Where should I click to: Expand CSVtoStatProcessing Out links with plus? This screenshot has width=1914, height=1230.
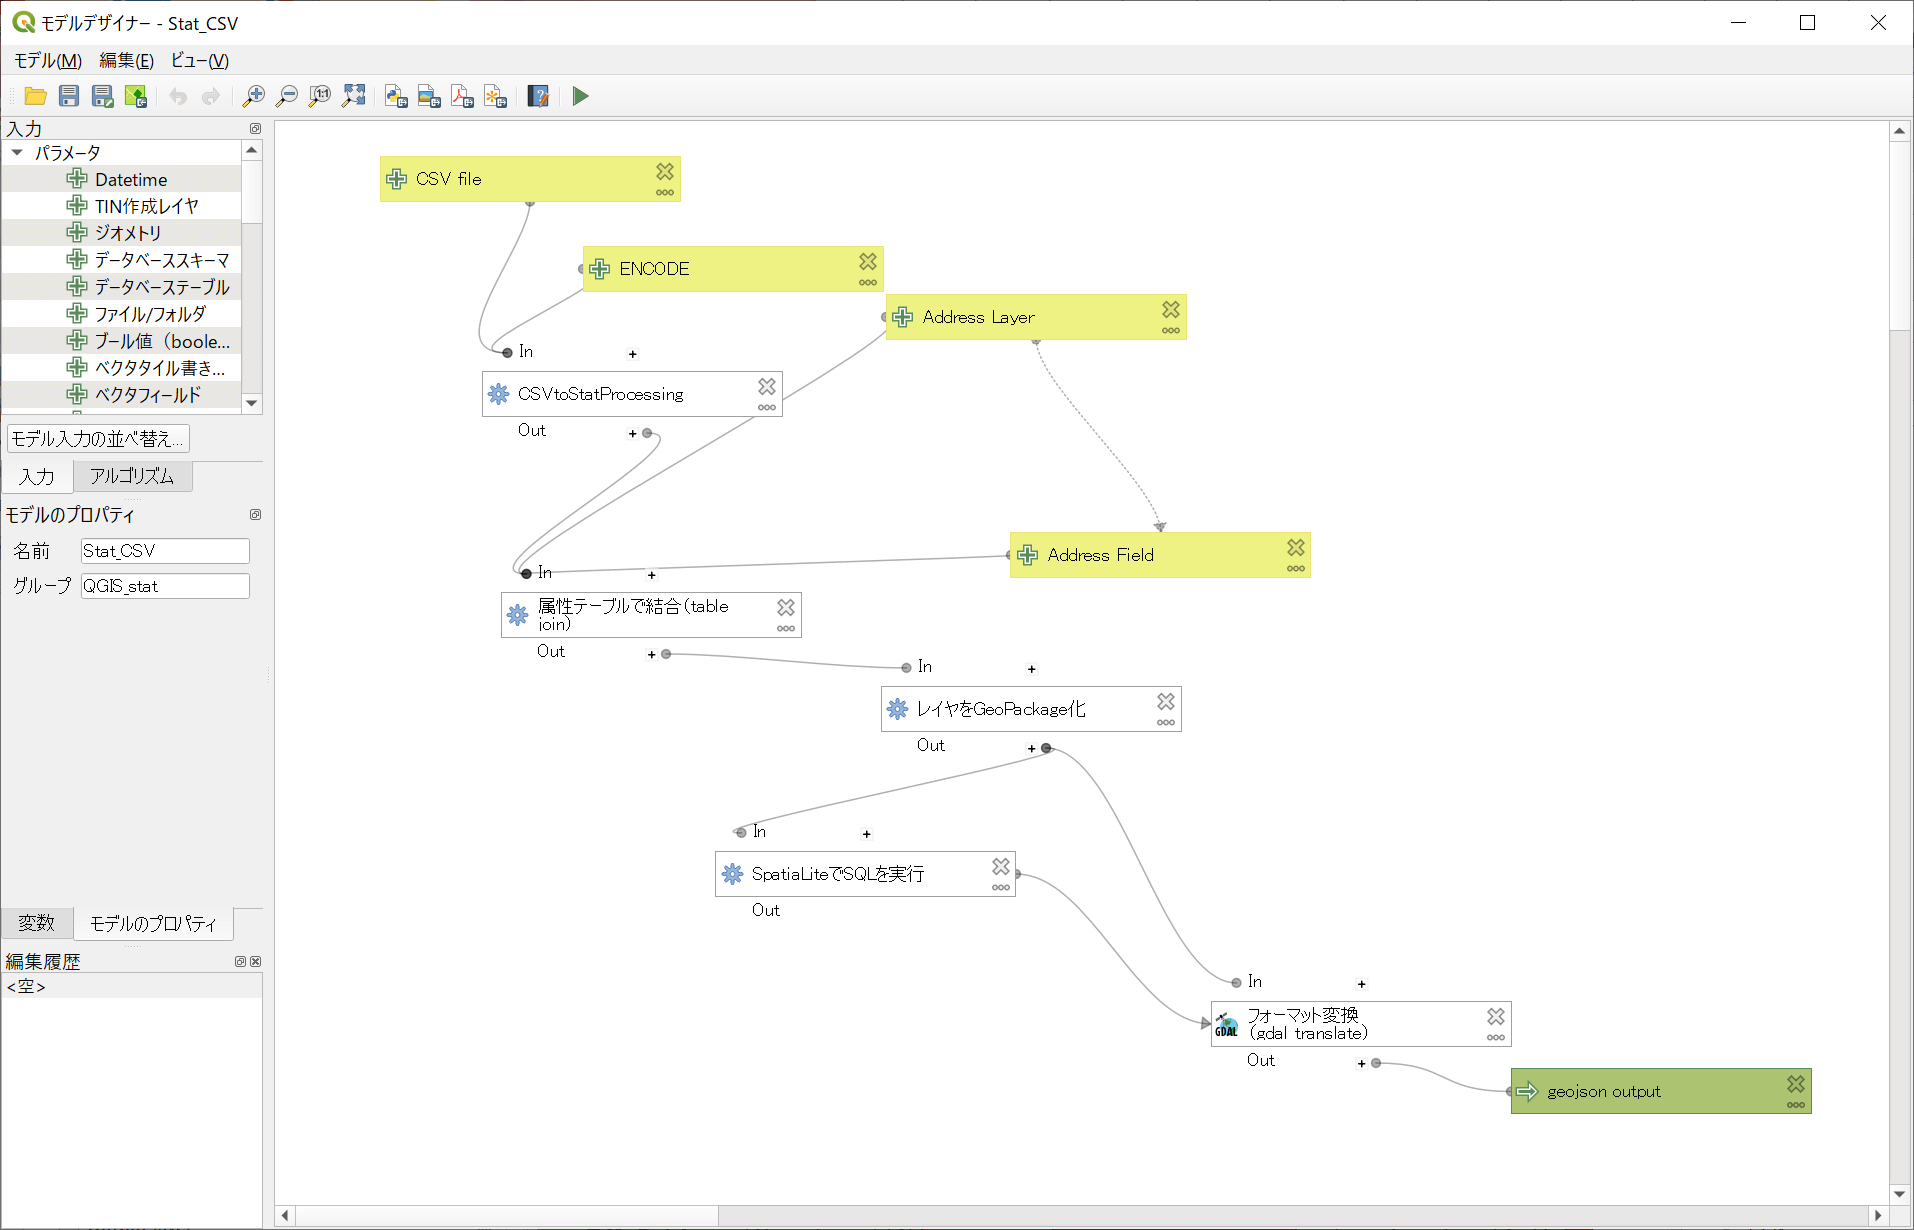click(632, 433)
